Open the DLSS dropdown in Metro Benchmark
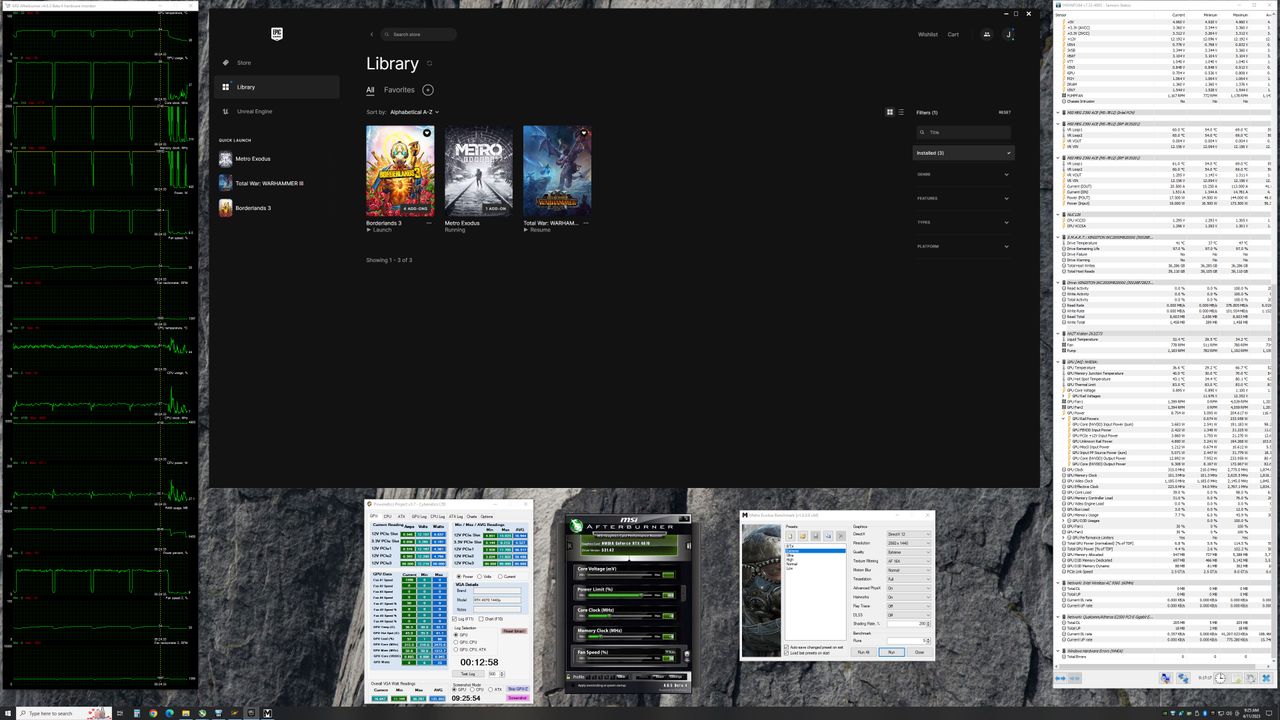 (x=909, y=615)
